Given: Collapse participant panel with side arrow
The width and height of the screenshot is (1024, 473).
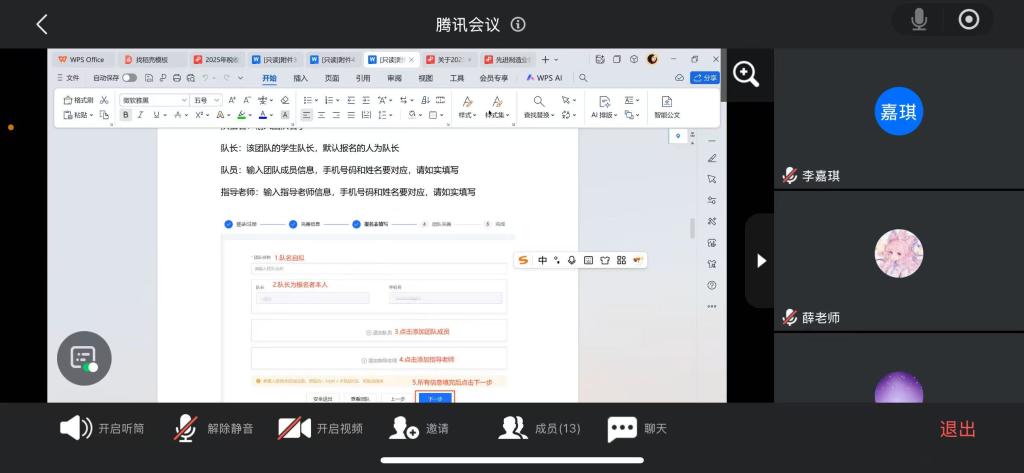Looking at the screenshot, I should [x=761, y=260].
